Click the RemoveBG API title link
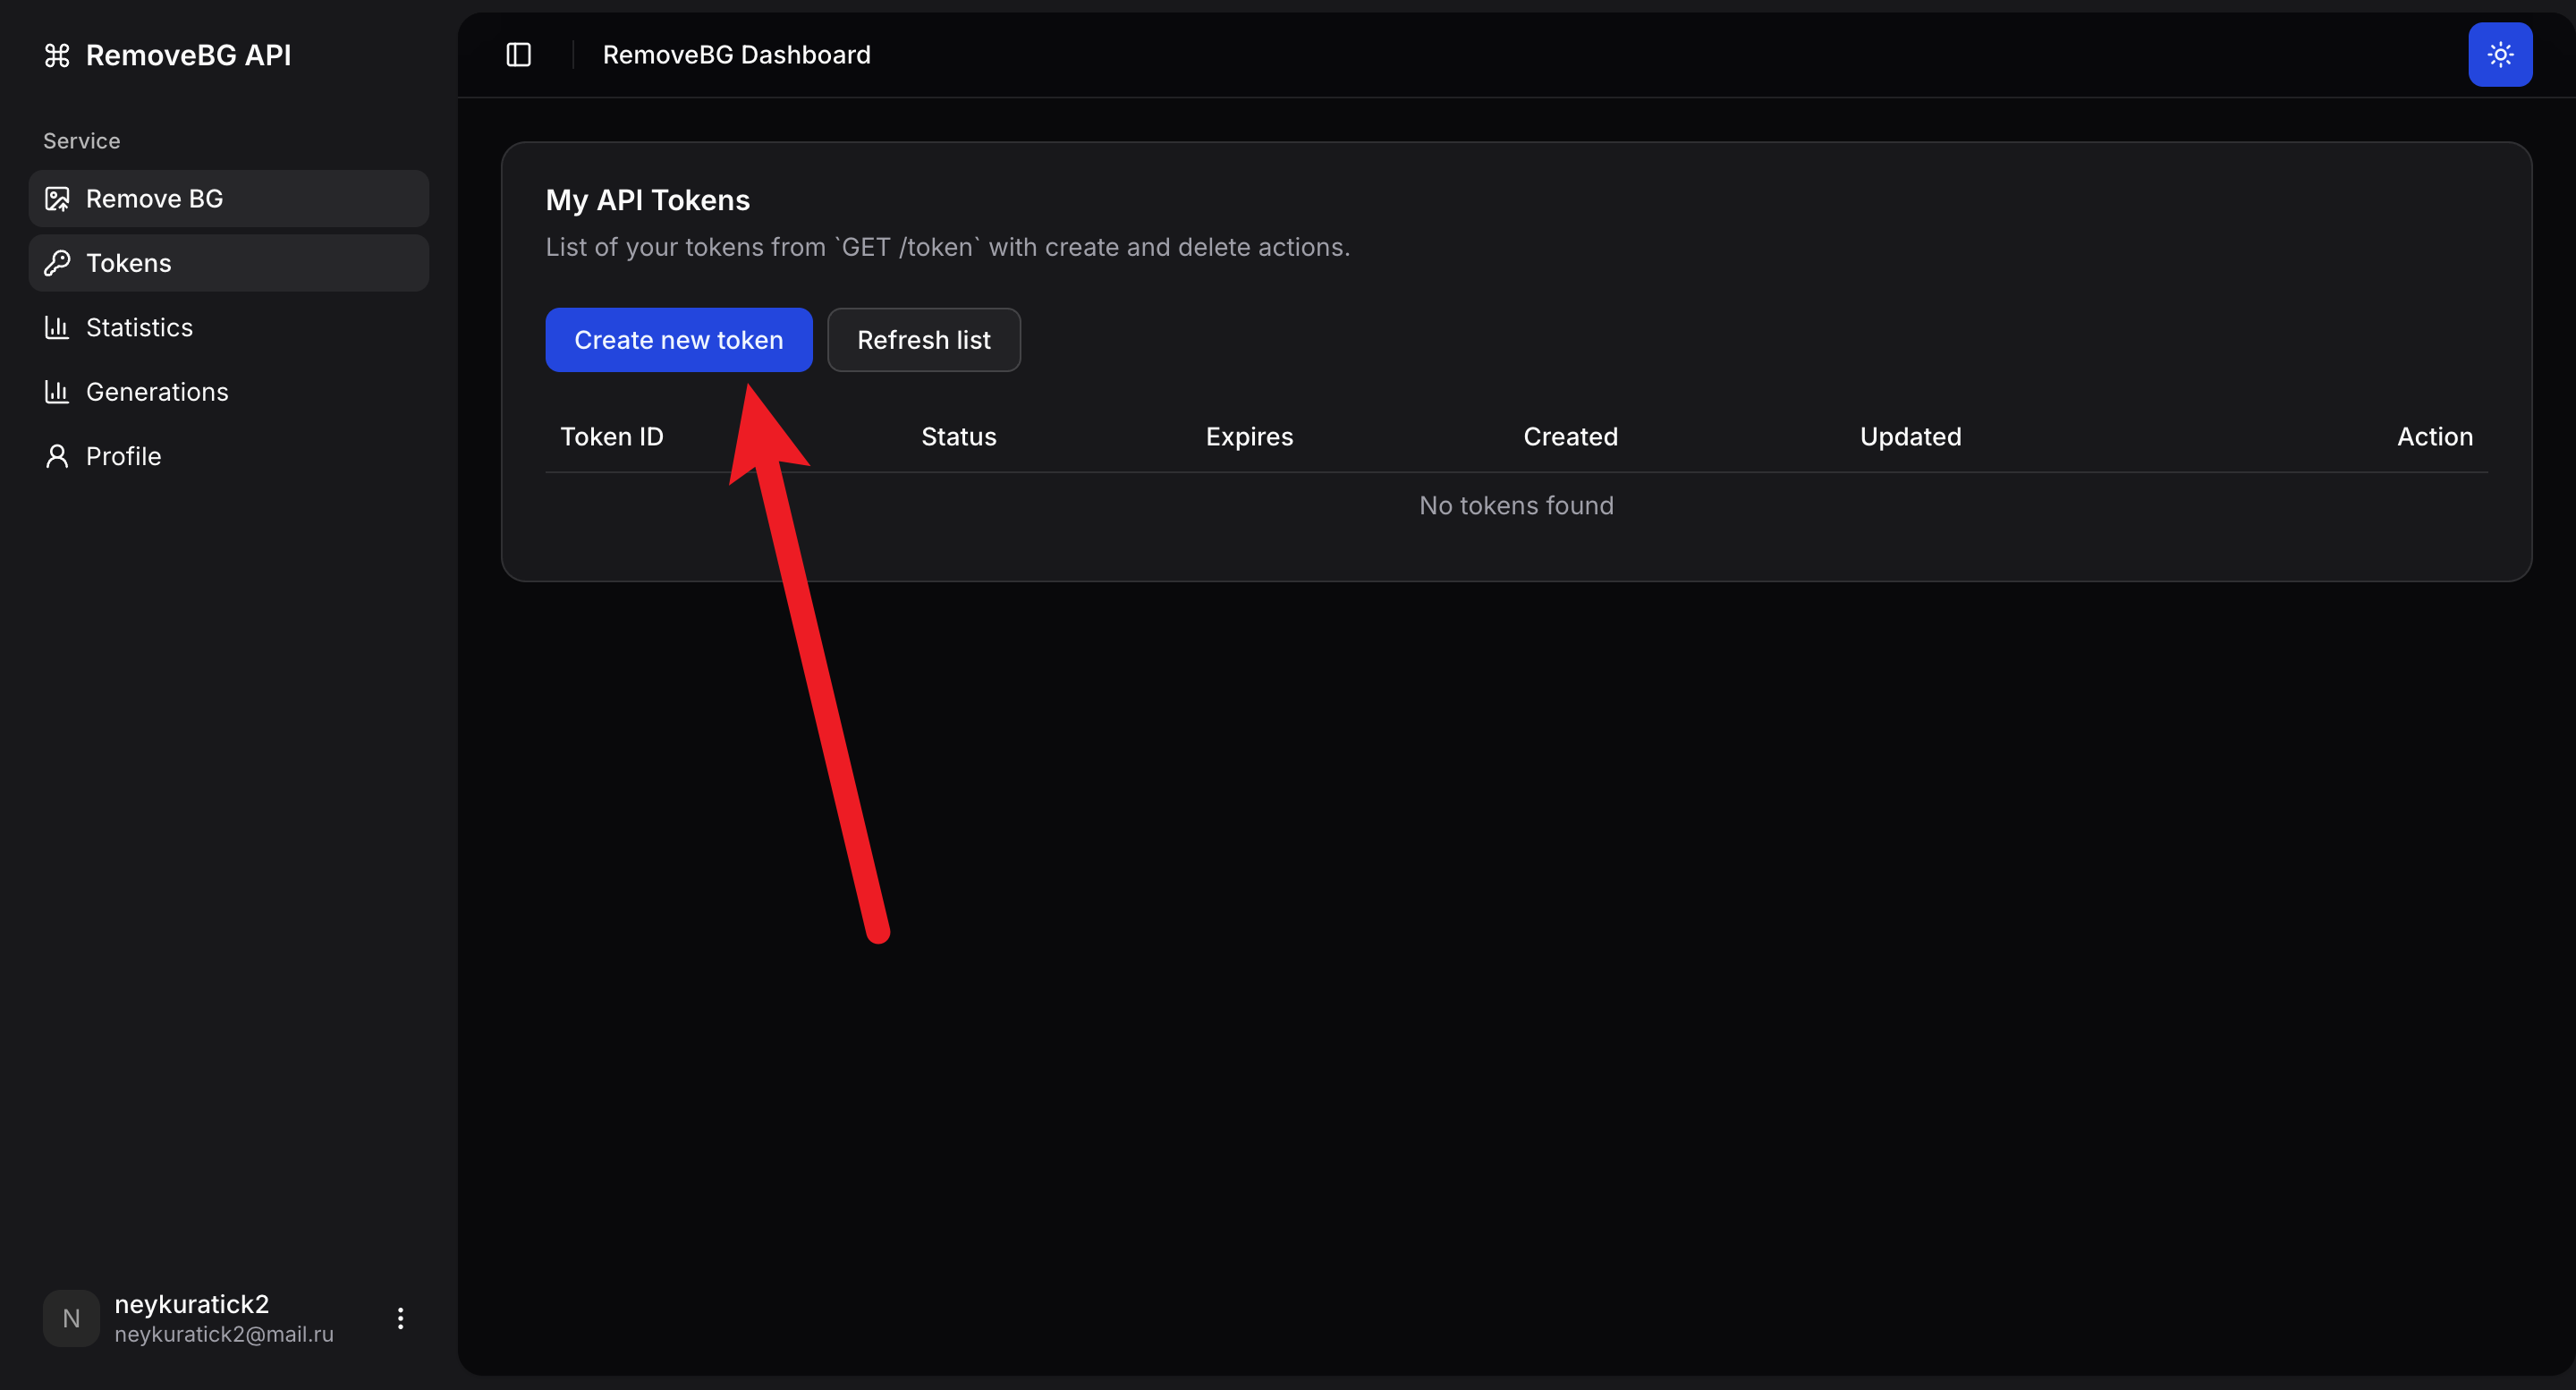The image size is (2576, 1390). tap(188, 55)
